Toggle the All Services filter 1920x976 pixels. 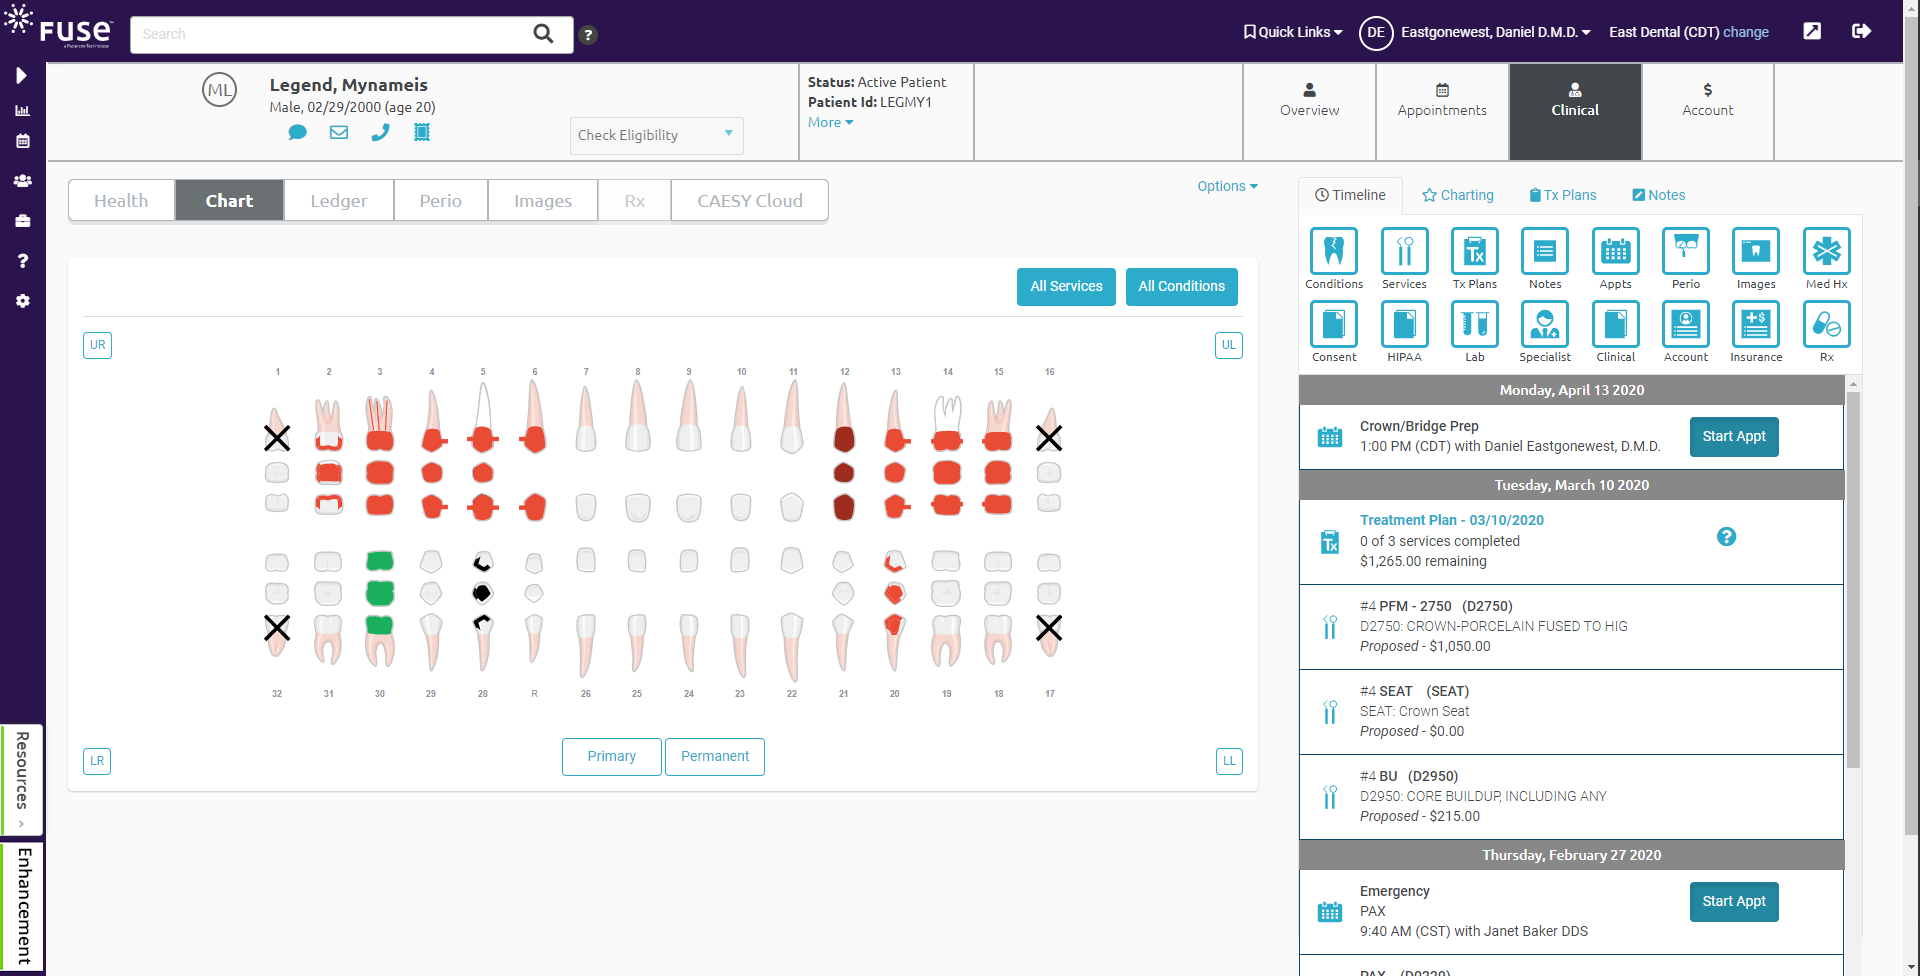click(x=1066, y=287)
